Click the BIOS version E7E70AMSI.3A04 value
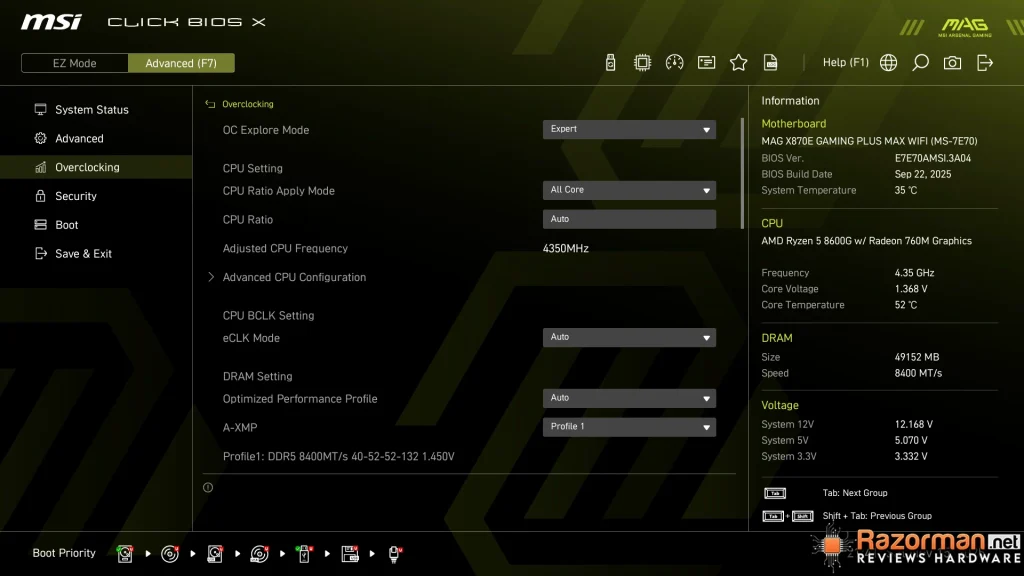Screen dimensions: 1024x576 point(933,158)
